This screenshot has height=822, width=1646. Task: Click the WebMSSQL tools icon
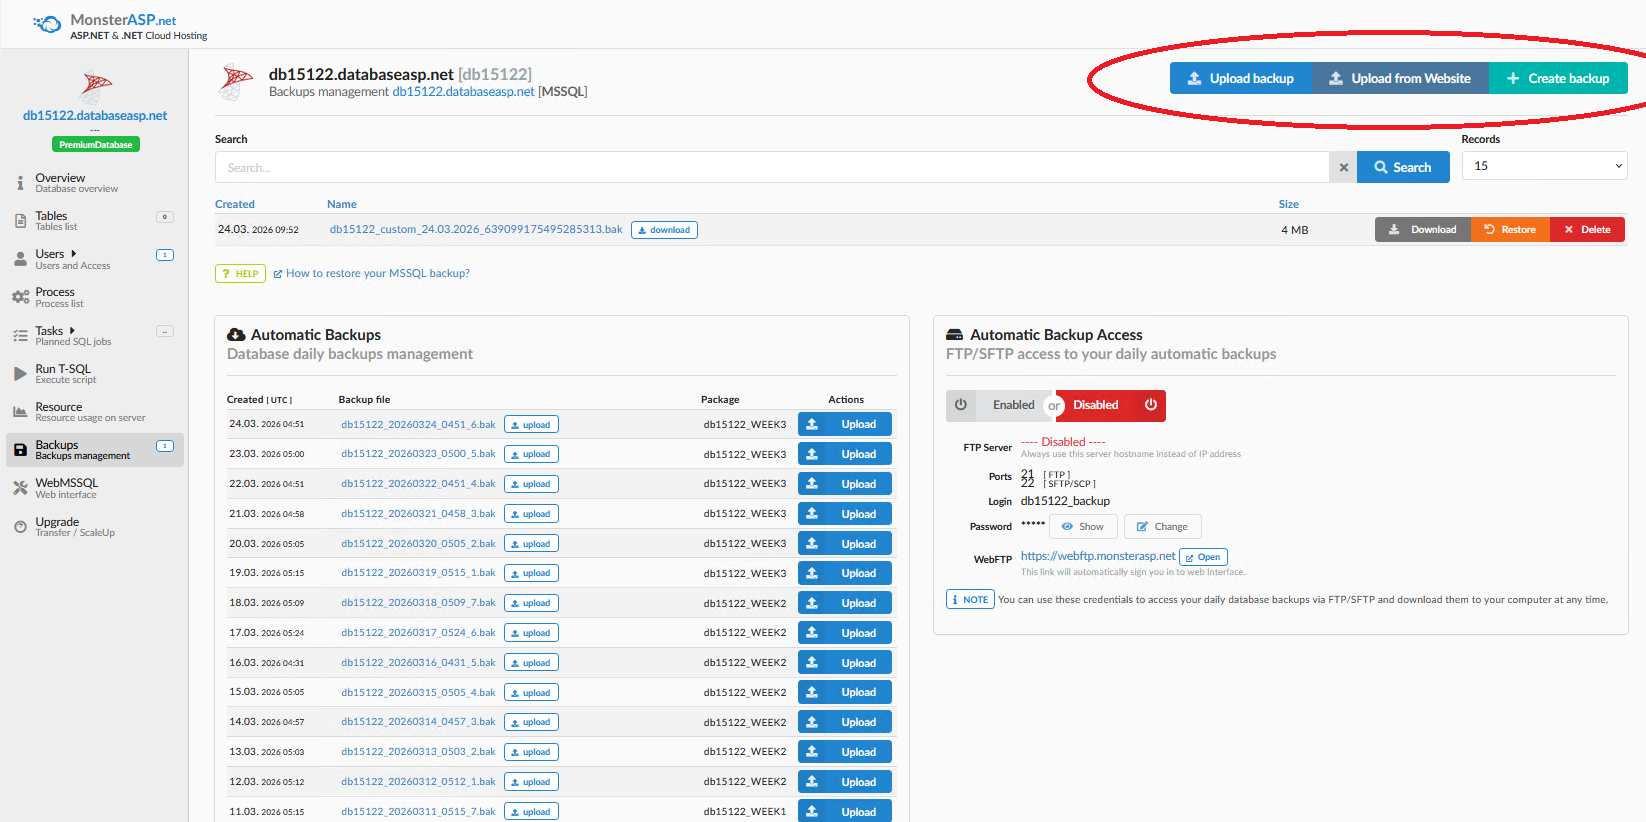pyautogui.click(x=20, y=488)
